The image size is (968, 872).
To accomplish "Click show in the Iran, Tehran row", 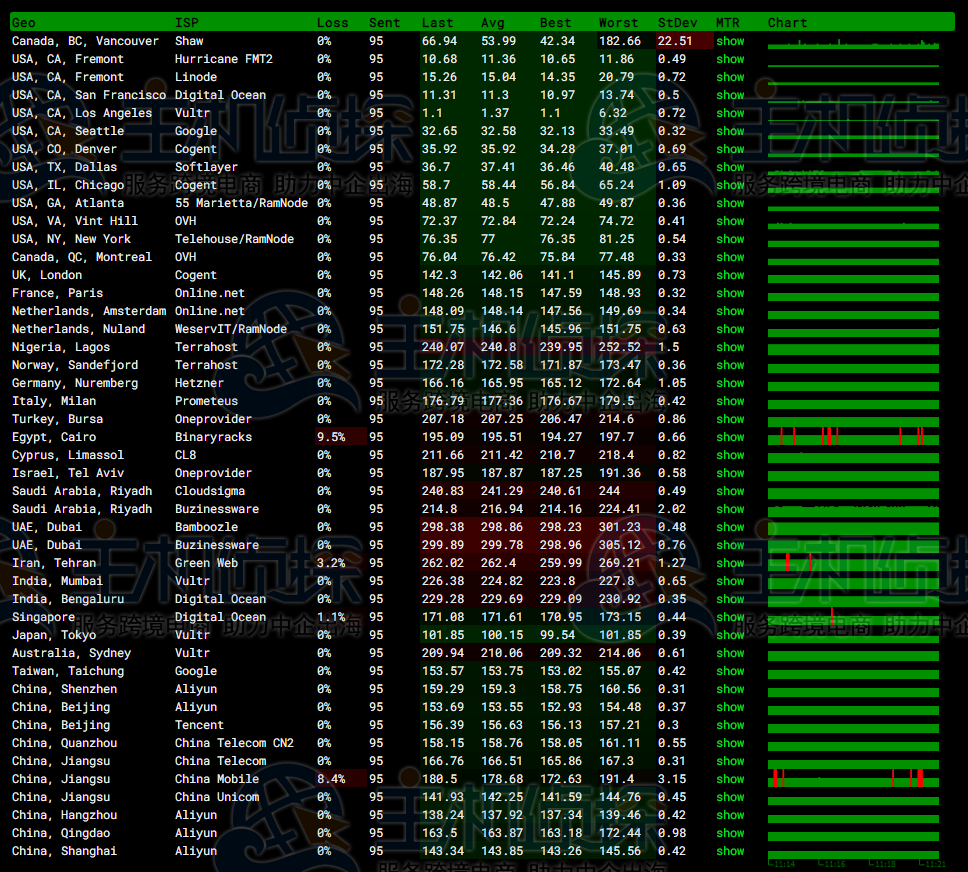I will coord(730,563).
